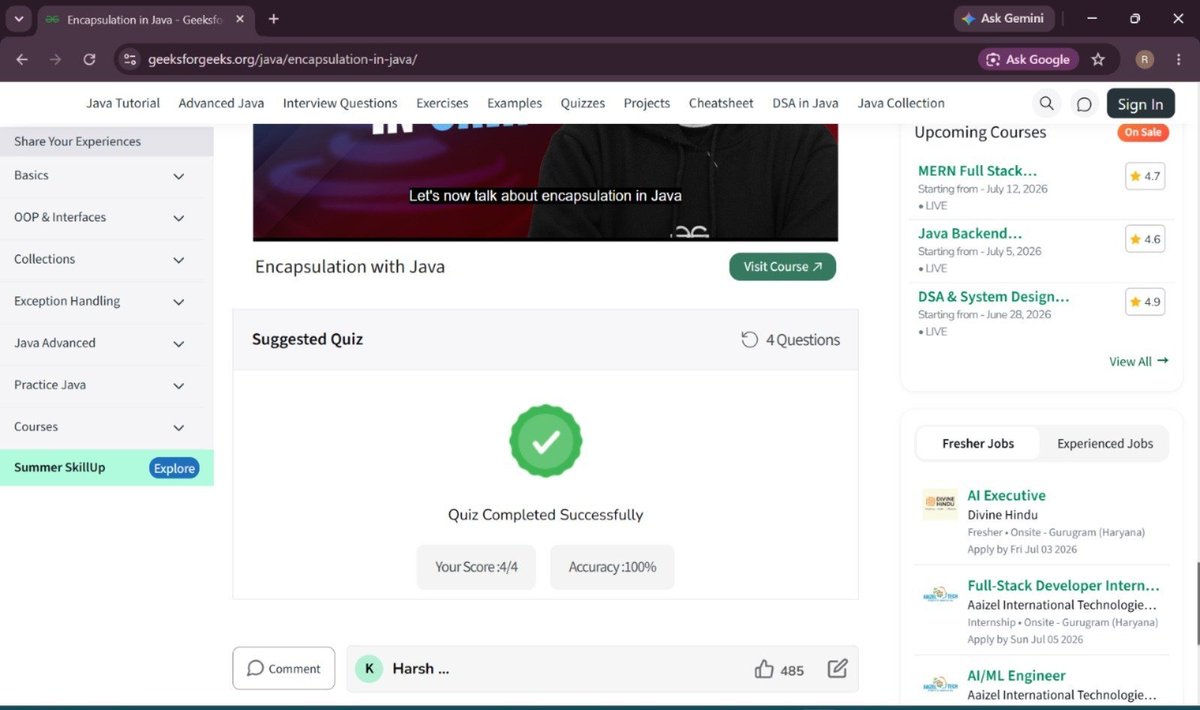
Task: Open a new browser tab with plus
Action: [x=273, y=18]
